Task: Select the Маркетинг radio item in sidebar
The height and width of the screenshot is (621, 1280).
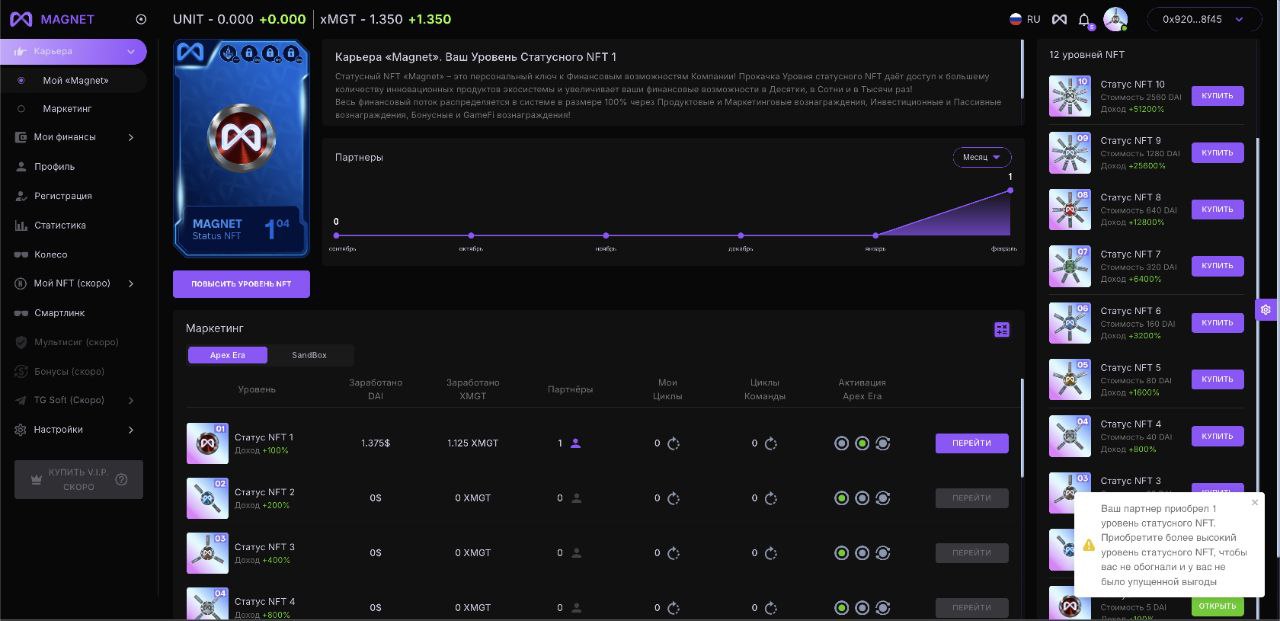Action: (67, 108)
